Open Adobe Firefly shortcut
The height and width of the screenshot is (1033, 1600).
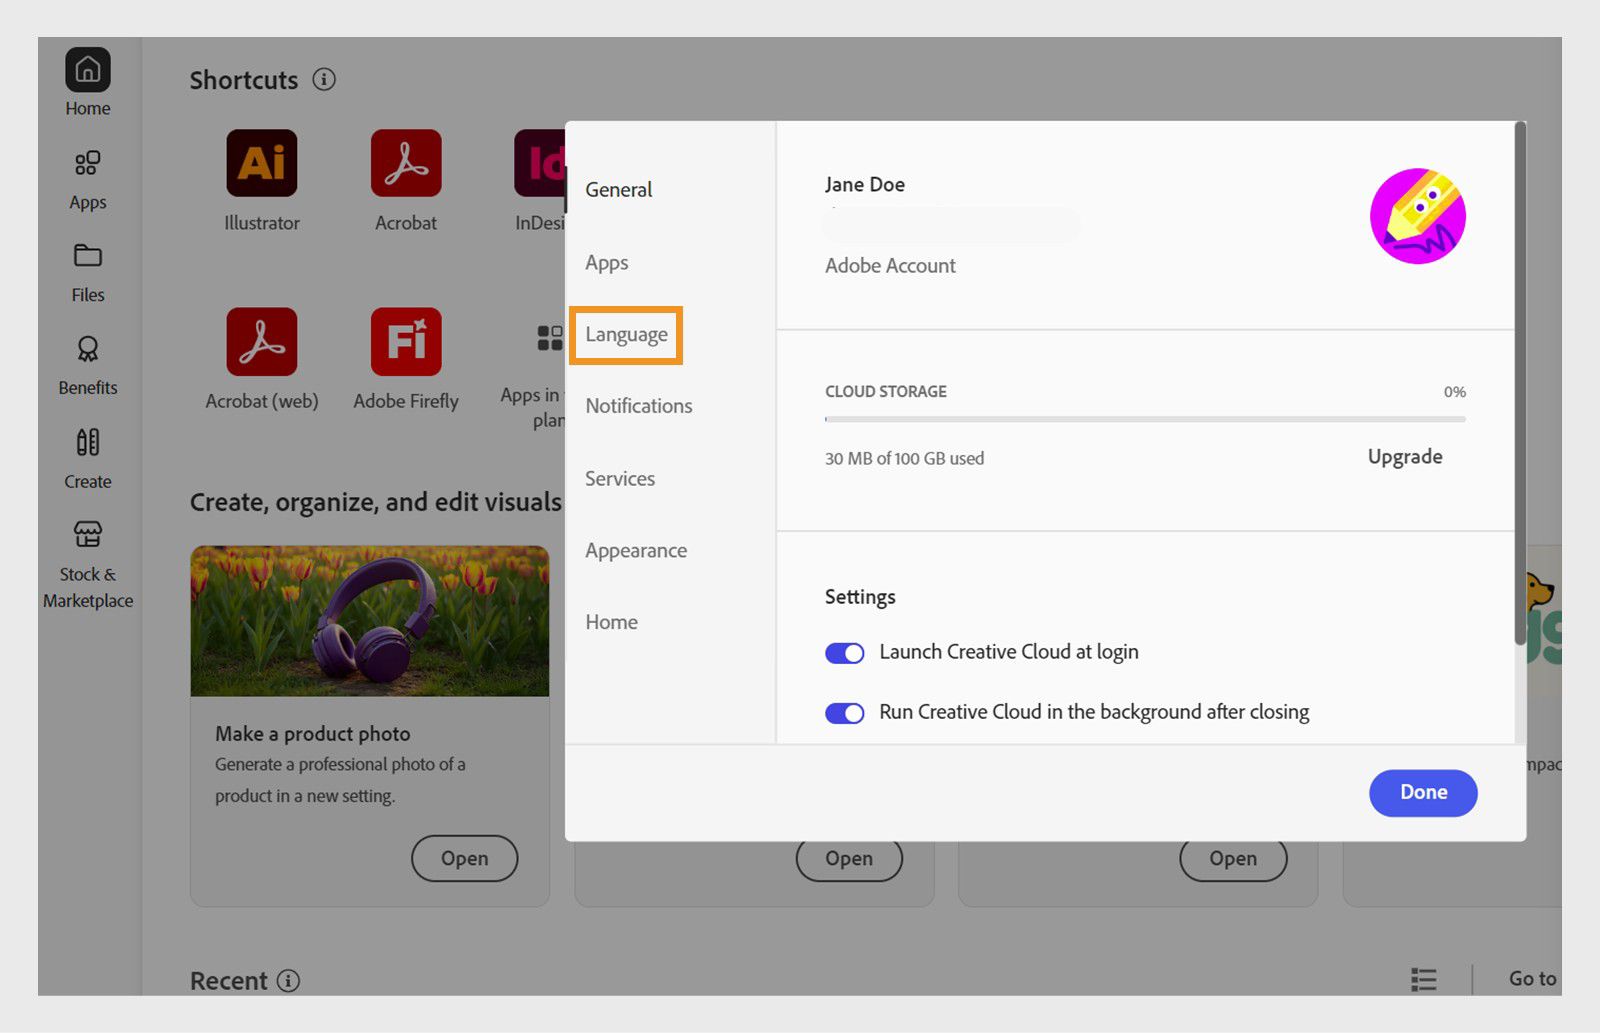click(x=405, y=340)
